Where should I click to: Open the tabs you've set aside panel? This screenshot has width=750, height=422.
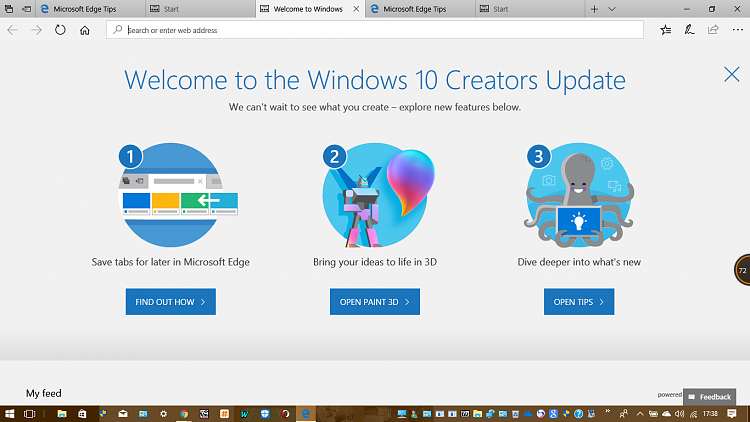pos(9,9)
